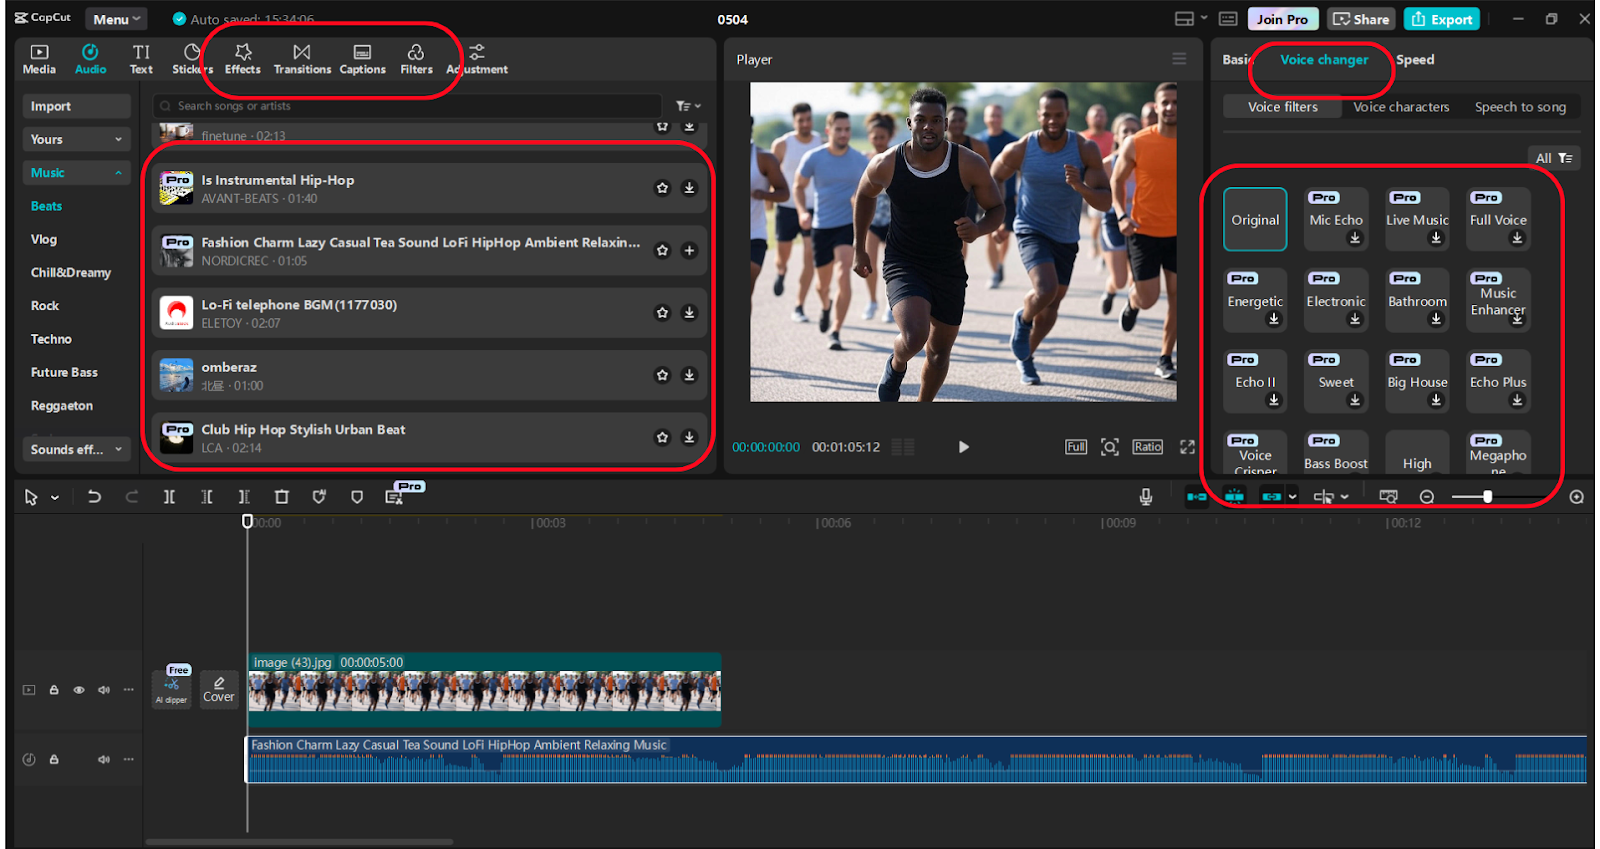Click the delete-left trim icon
Screen dimensions: 1600x849
207,497
